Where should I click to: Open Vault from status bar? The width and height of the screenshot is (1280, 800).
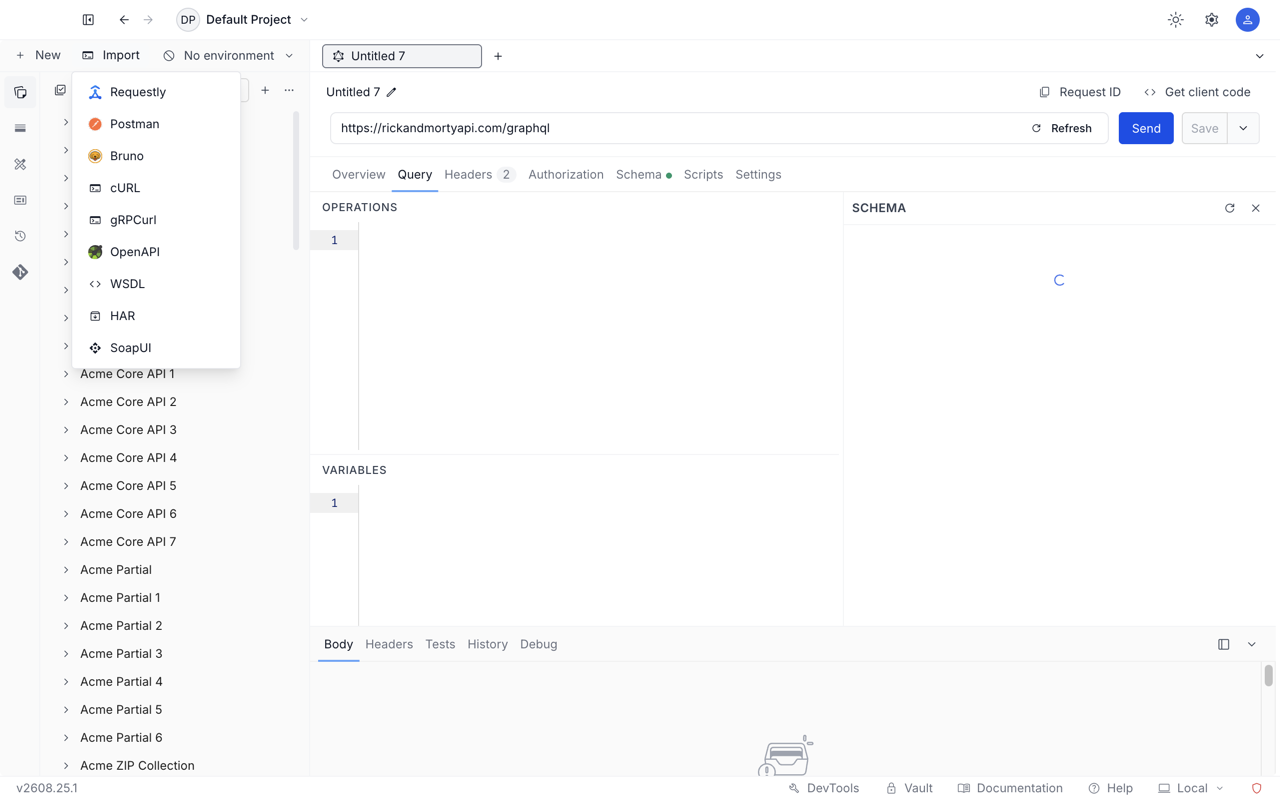[x=909, y=788]
